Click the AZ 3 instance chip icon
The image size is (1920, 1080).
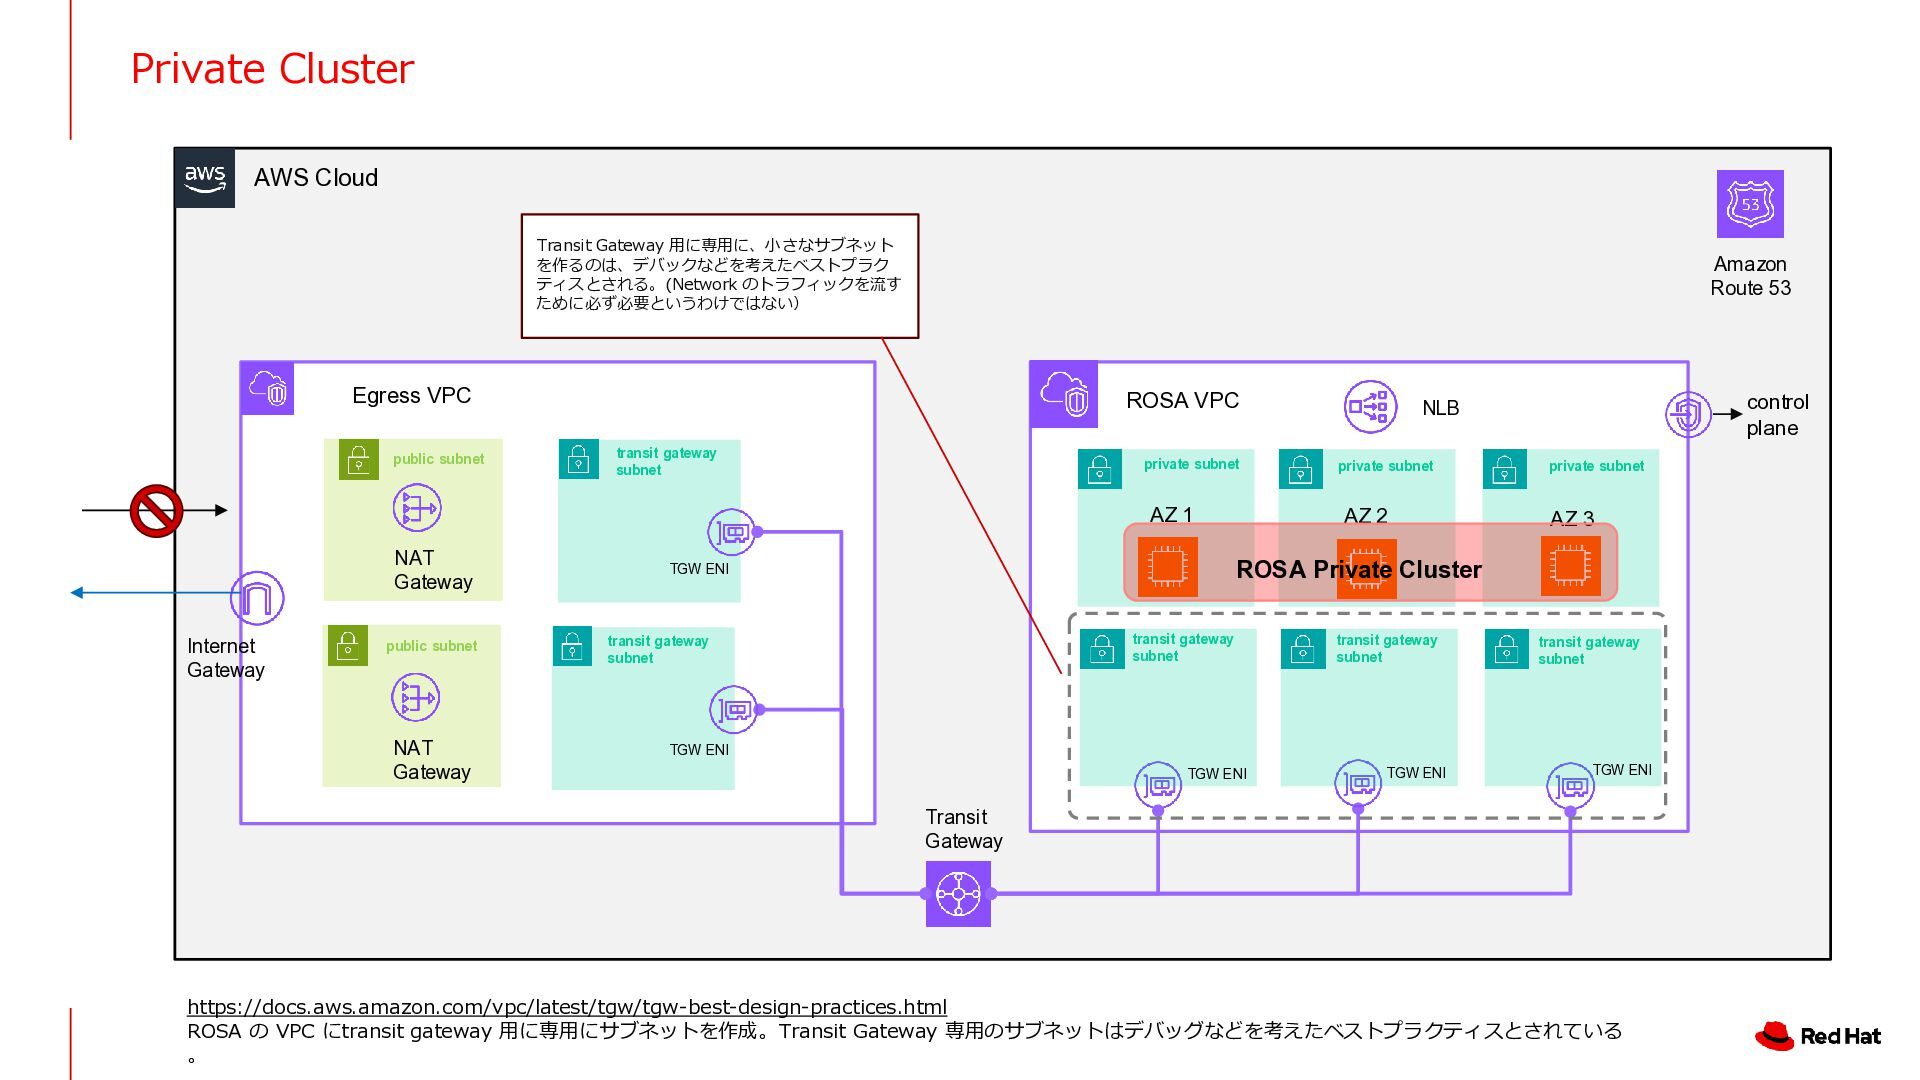[x=1570, y=566]
